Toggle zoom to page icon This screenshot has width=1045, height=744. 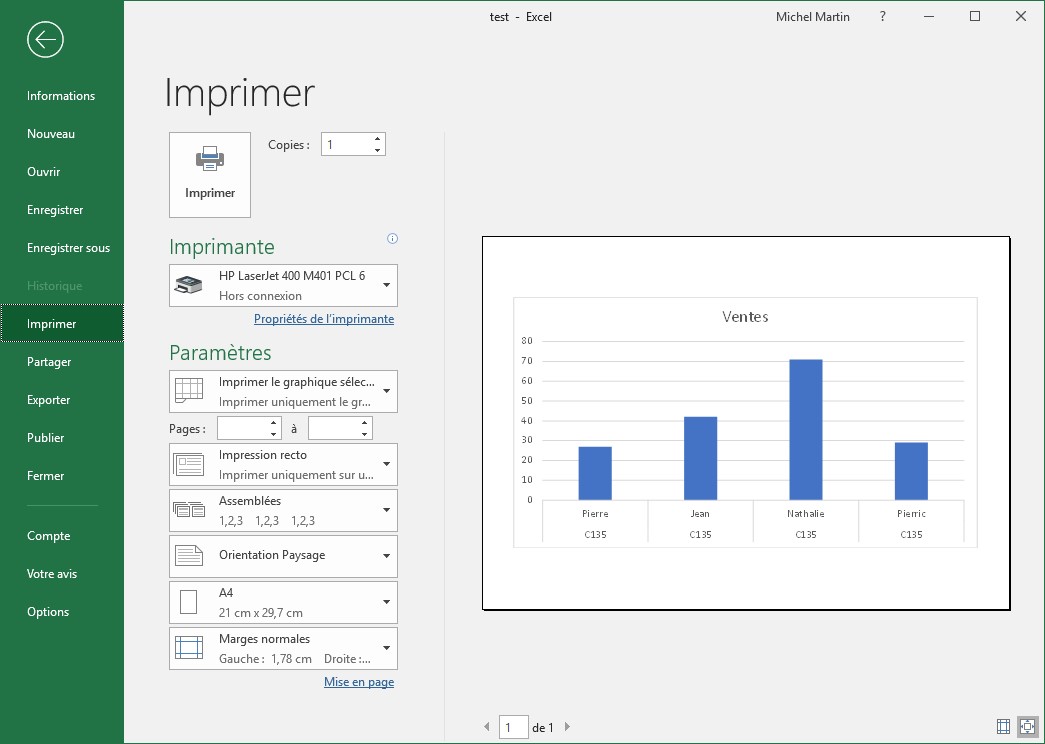(1027, 727)
